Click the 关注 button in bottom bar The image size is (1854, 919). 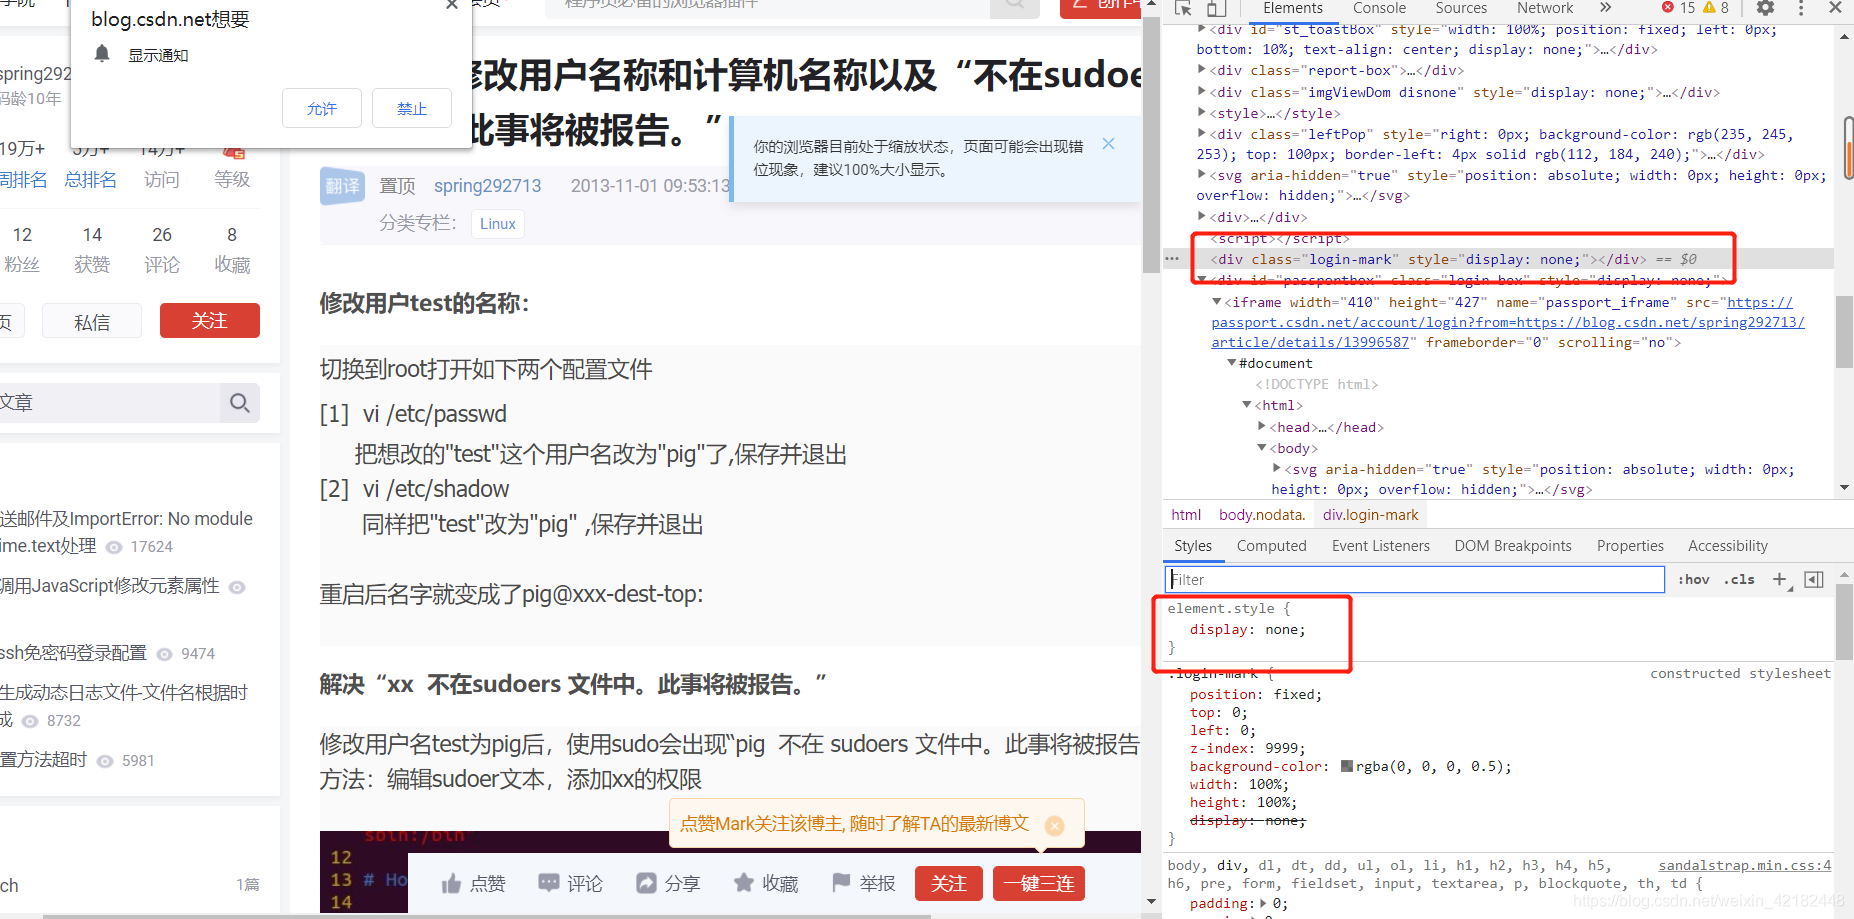(x=949, y=883)
